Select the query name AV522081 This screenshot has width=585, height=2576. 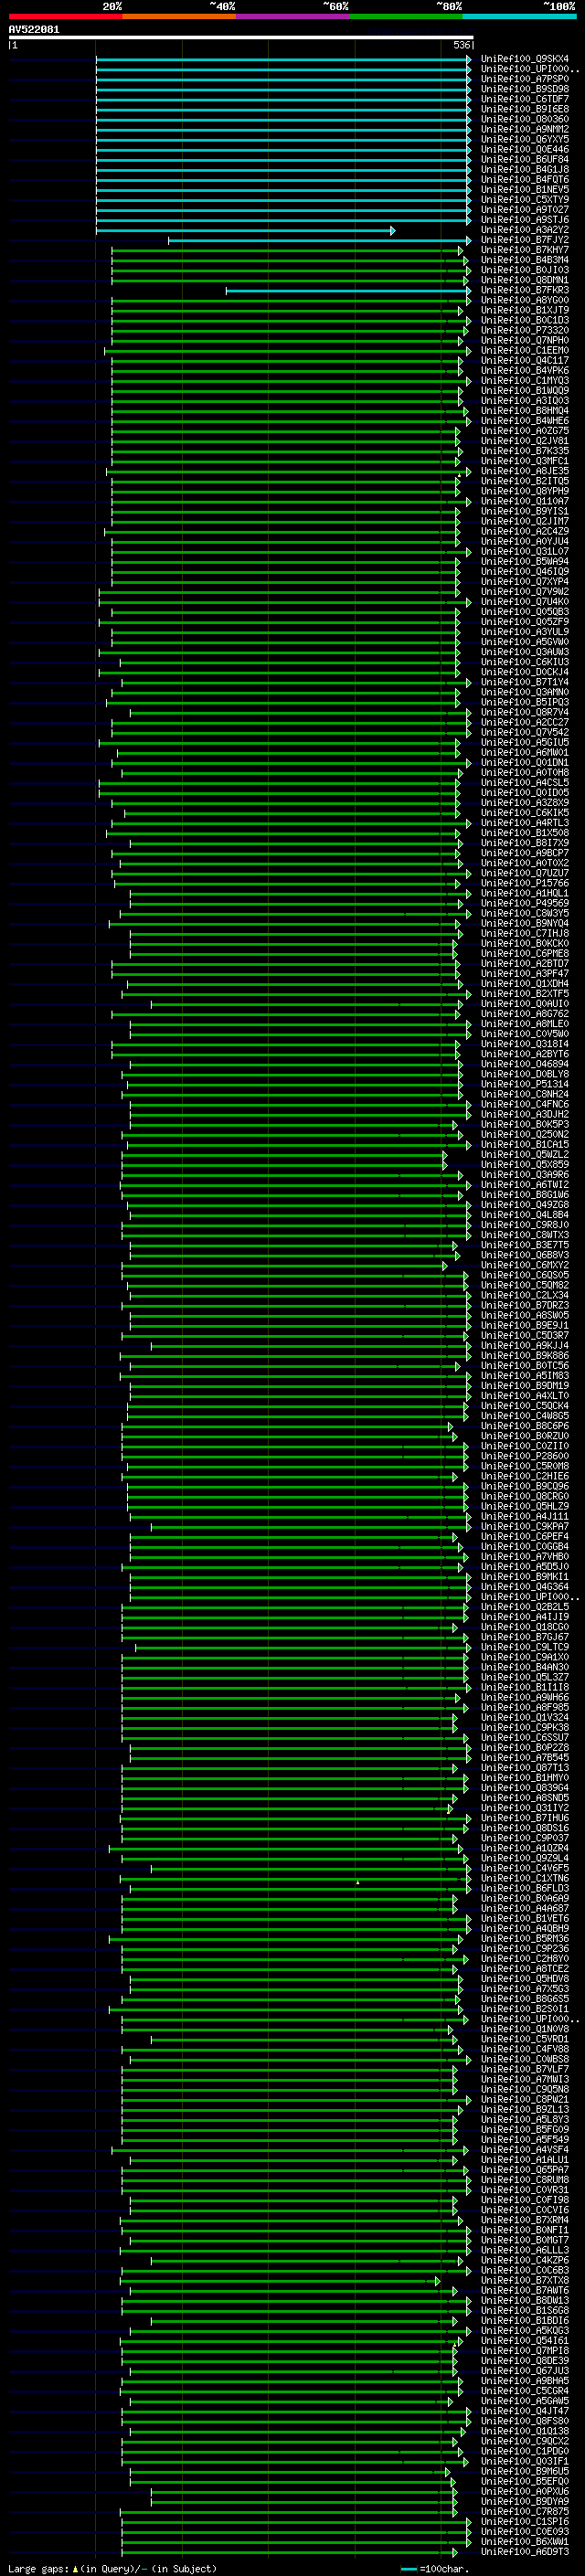(34, 29)
